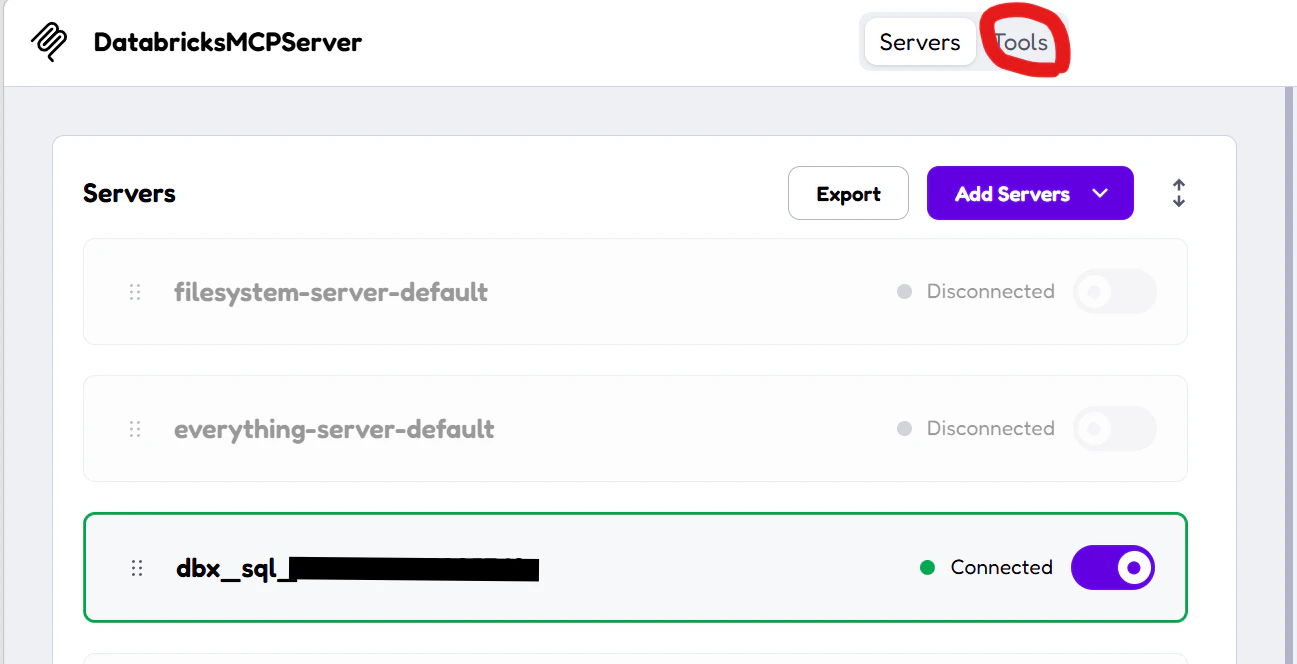Click the Servers section heading

pos(129,193)
